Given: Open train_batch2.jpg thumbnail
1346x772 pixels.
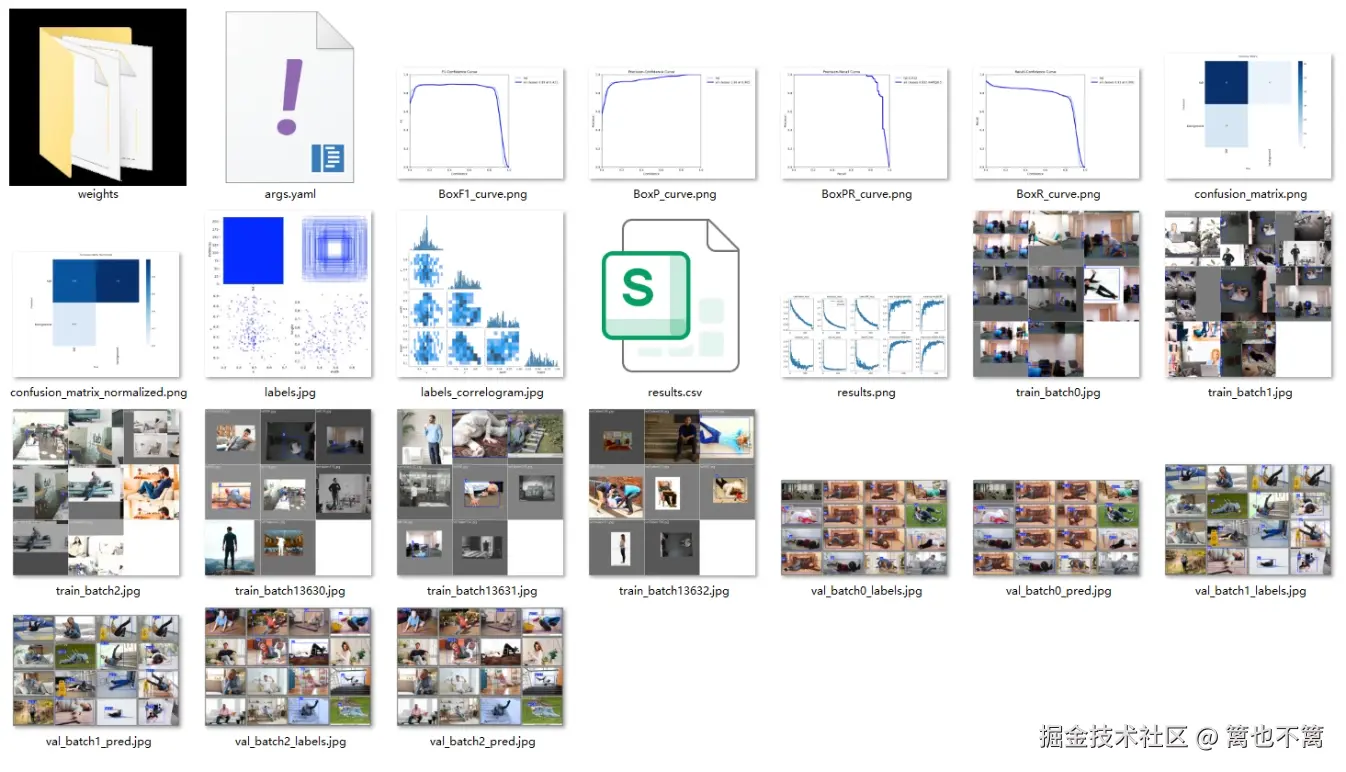Looking at the screenshot, I should pyautogui.click(x=97, y=492).
